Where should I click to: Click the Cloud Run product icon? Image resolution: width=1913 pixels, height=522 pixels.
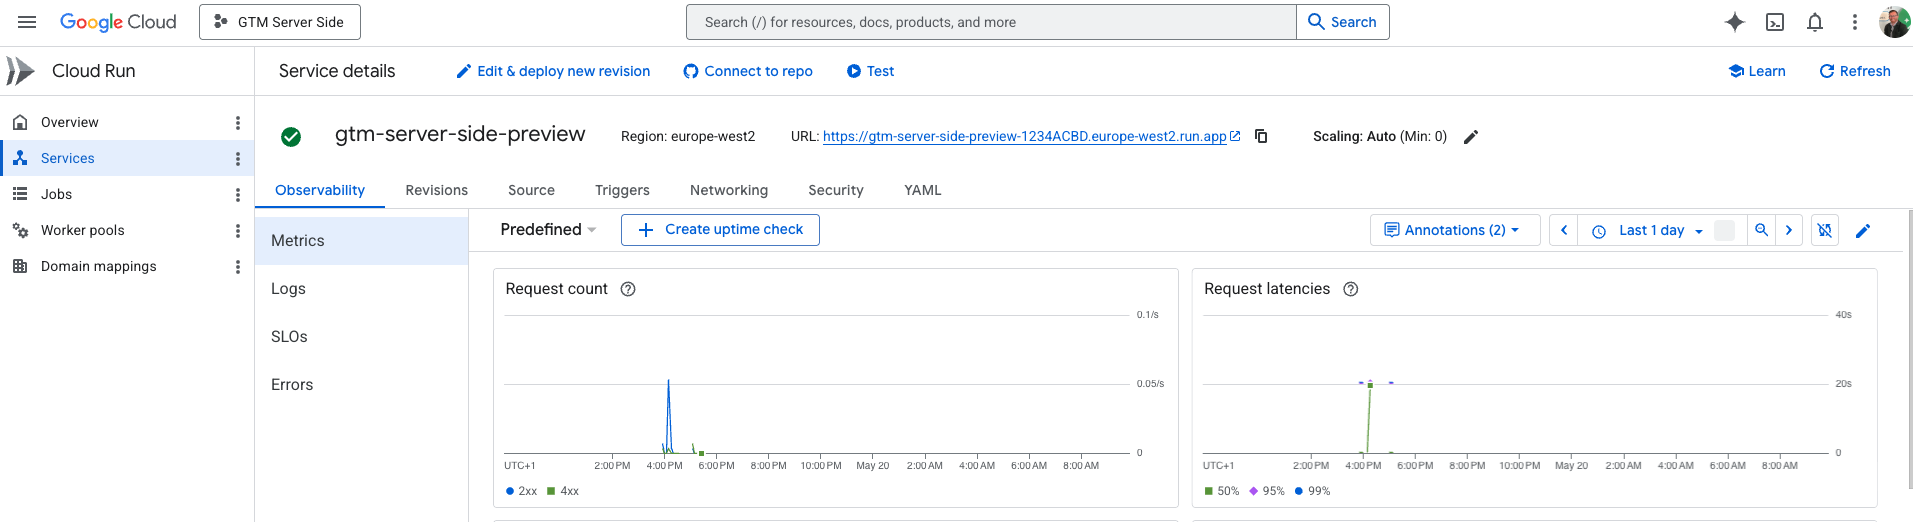[20, 71]
